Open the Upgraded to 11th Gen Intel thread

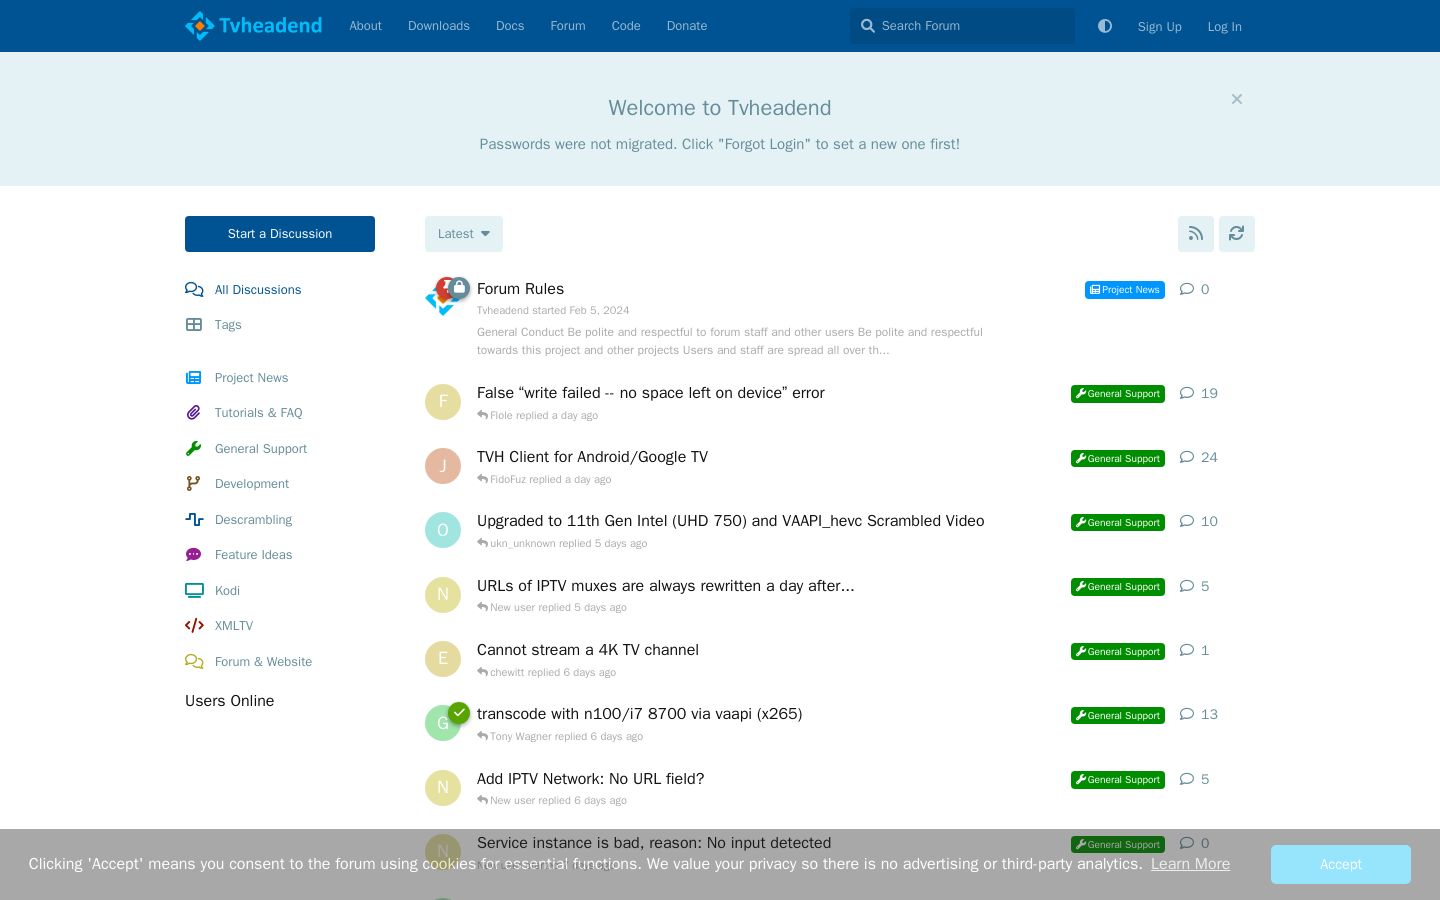click(x=731, y=521)
